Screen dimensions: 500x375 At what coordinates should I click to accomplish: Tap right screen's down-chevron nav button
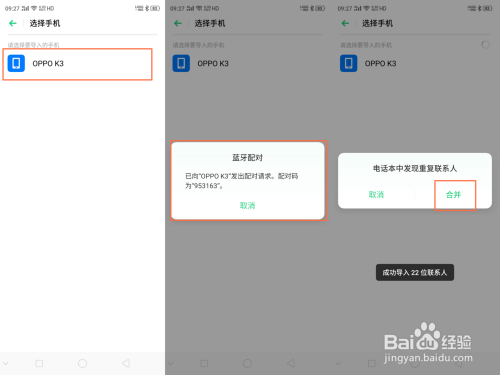coord(338,363)
